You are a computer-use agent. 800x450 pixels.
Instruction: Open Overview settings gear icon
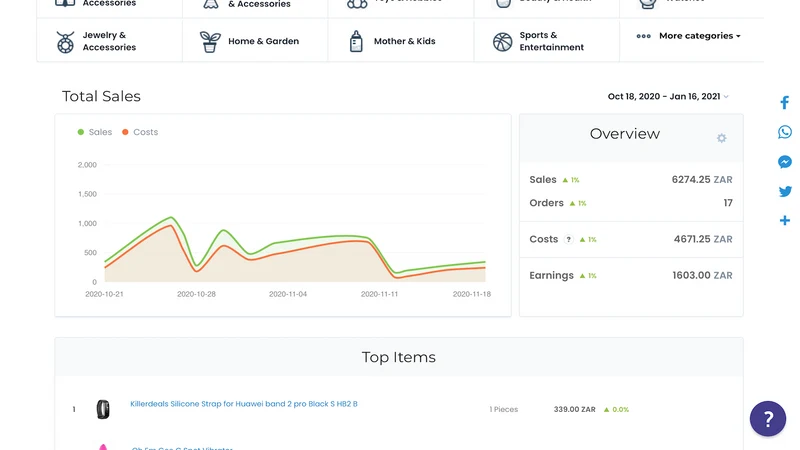point(721,138)
